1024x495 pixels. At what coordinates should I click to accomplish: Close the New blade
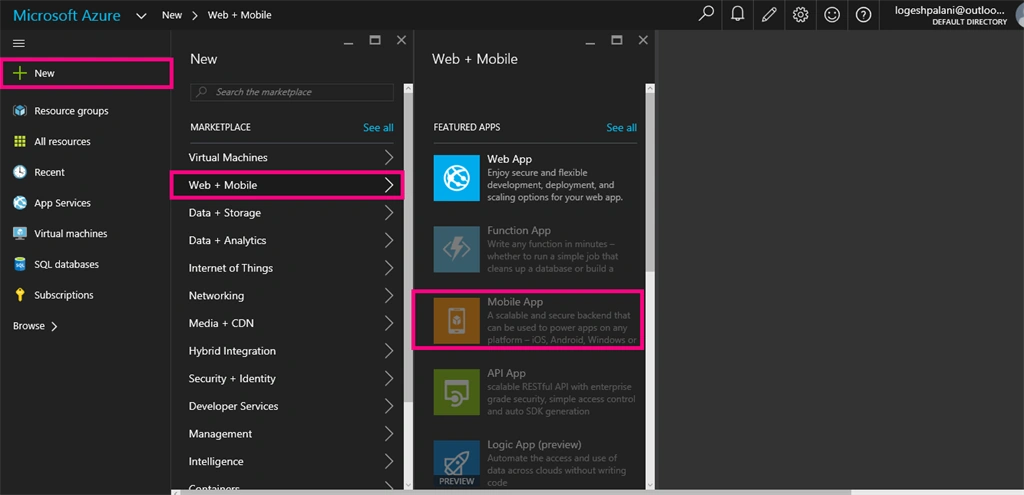point(402,40)
